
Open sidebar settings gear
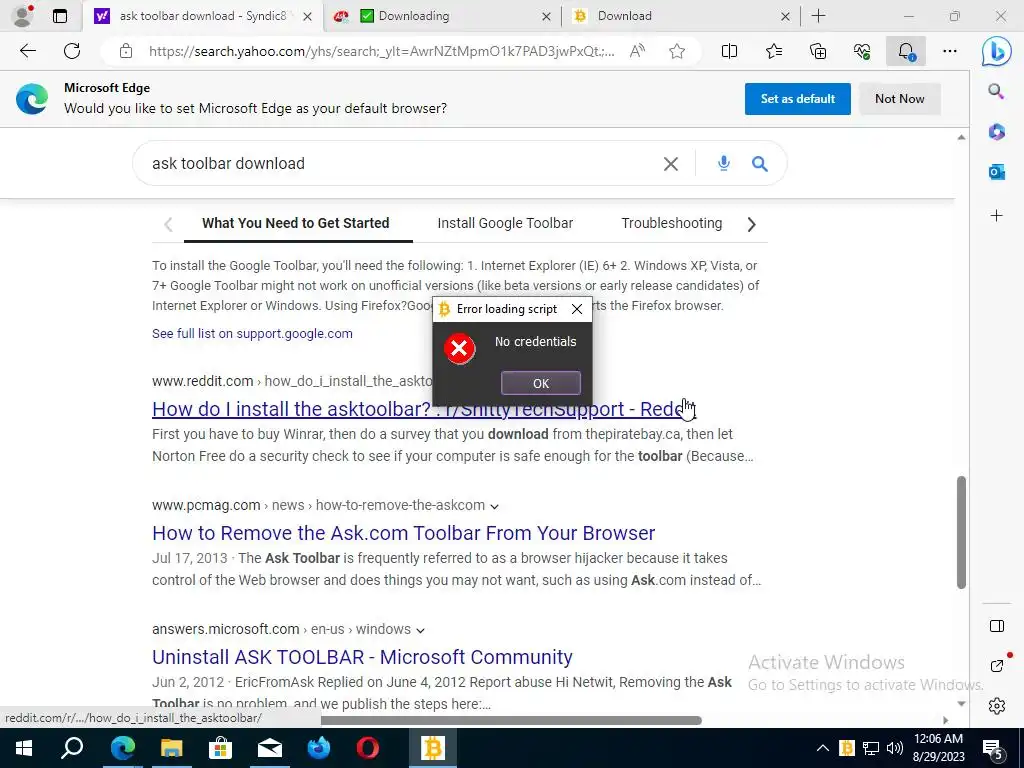click(997, 706)
